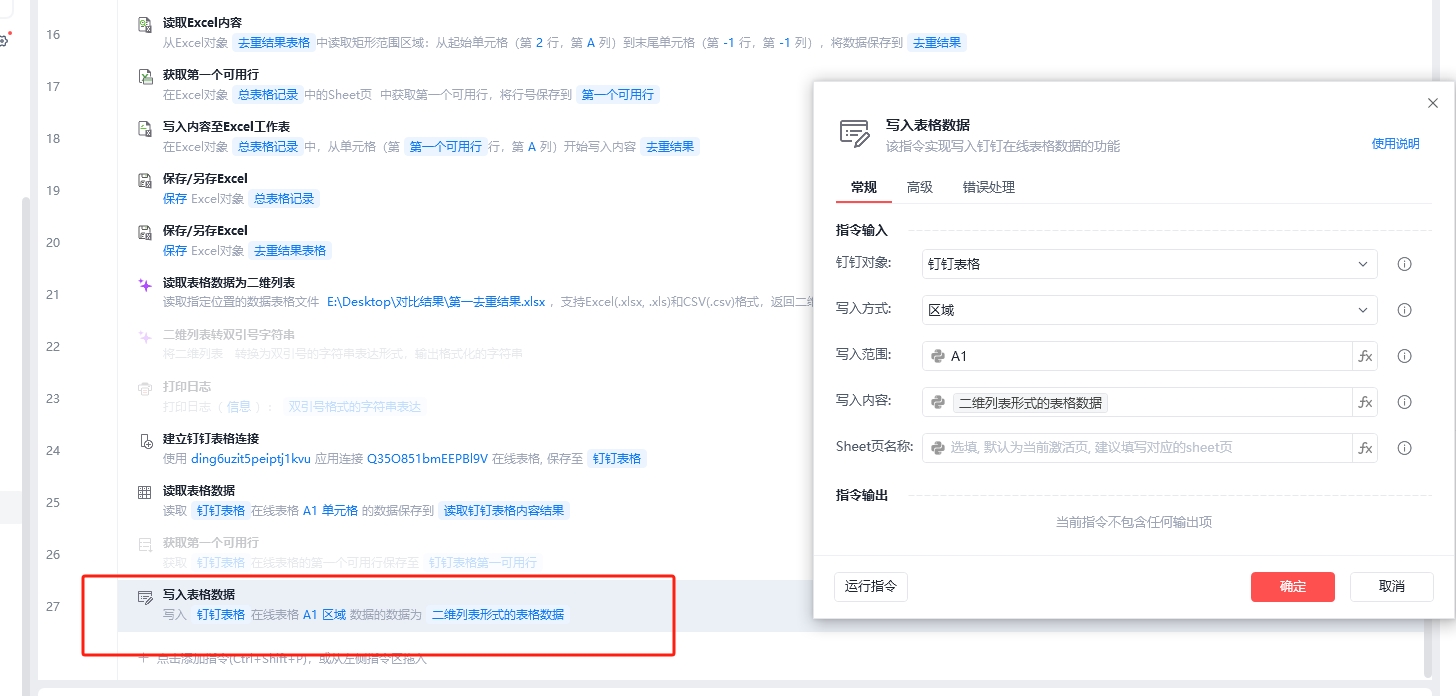Click the 读取Excel内容 step icon in row 16

145,23
